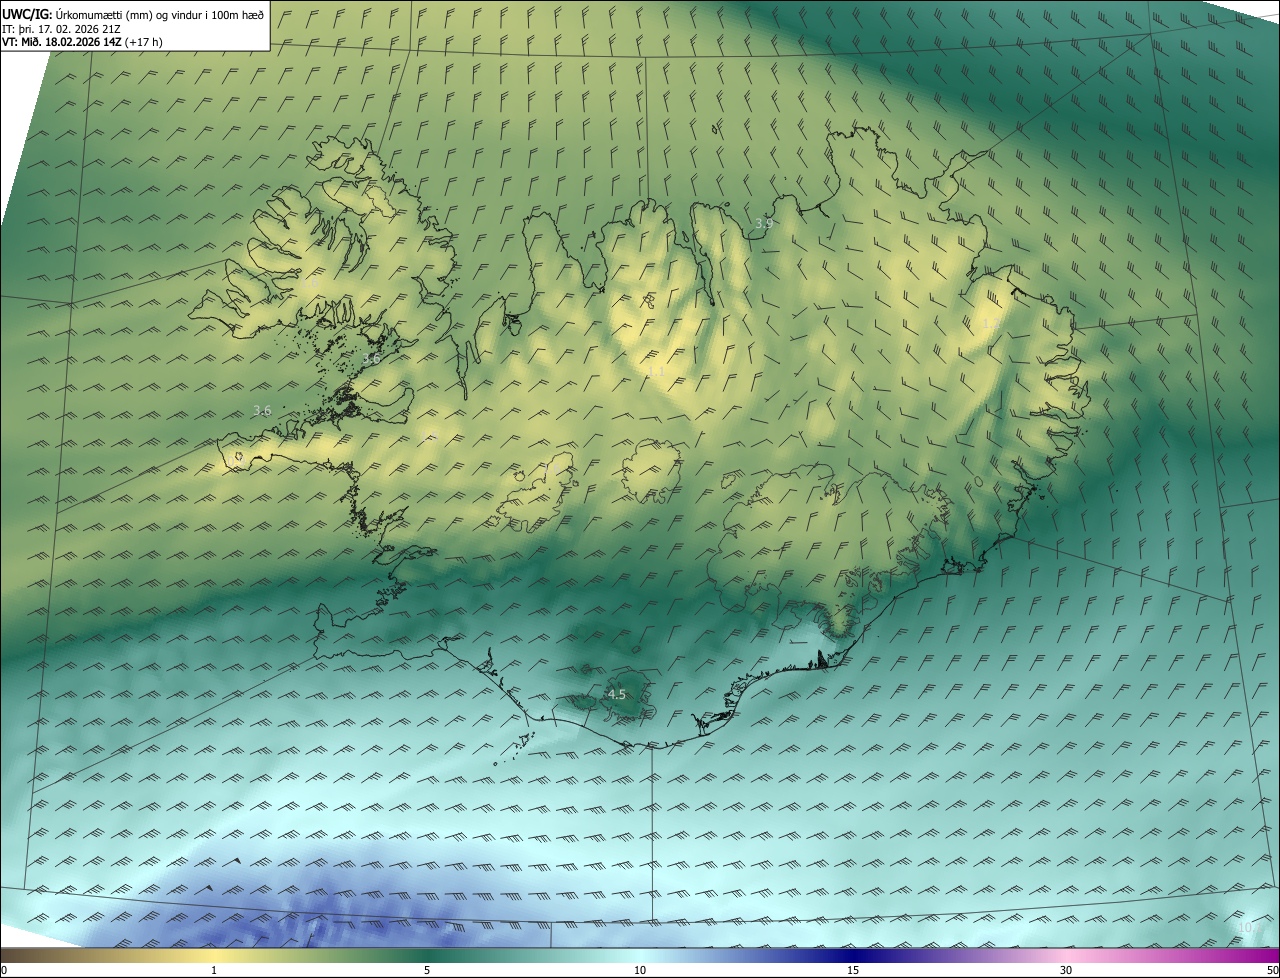Click the 15 tick on the colour scale
This screenshot has height=978, width=1280.
coord(853,970)
